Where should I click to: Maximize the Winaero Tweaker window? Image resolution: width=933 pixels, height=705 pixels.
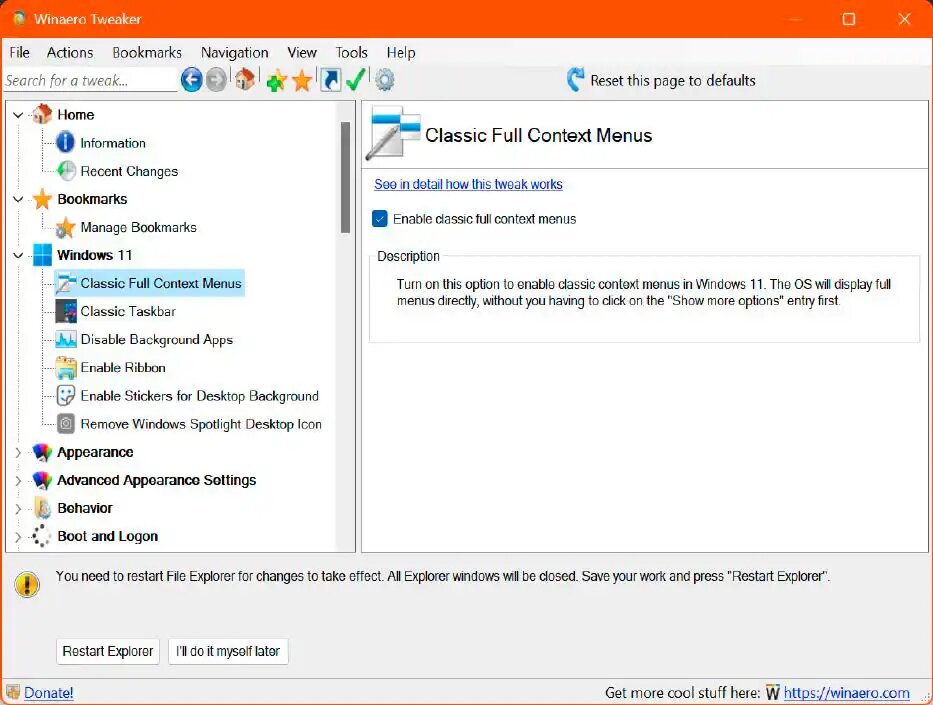[x=849, y=19]
